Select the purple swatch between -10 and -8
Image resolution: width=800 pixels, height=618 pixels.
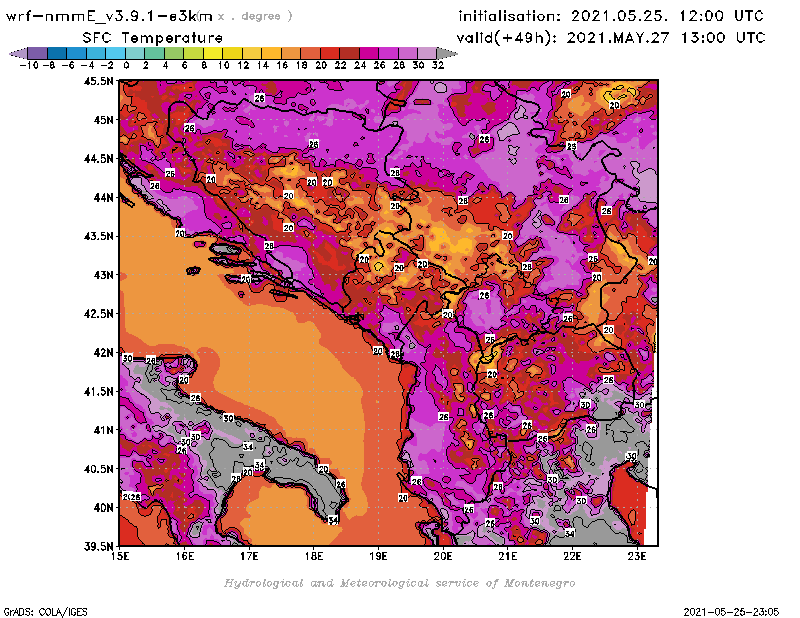36,53
